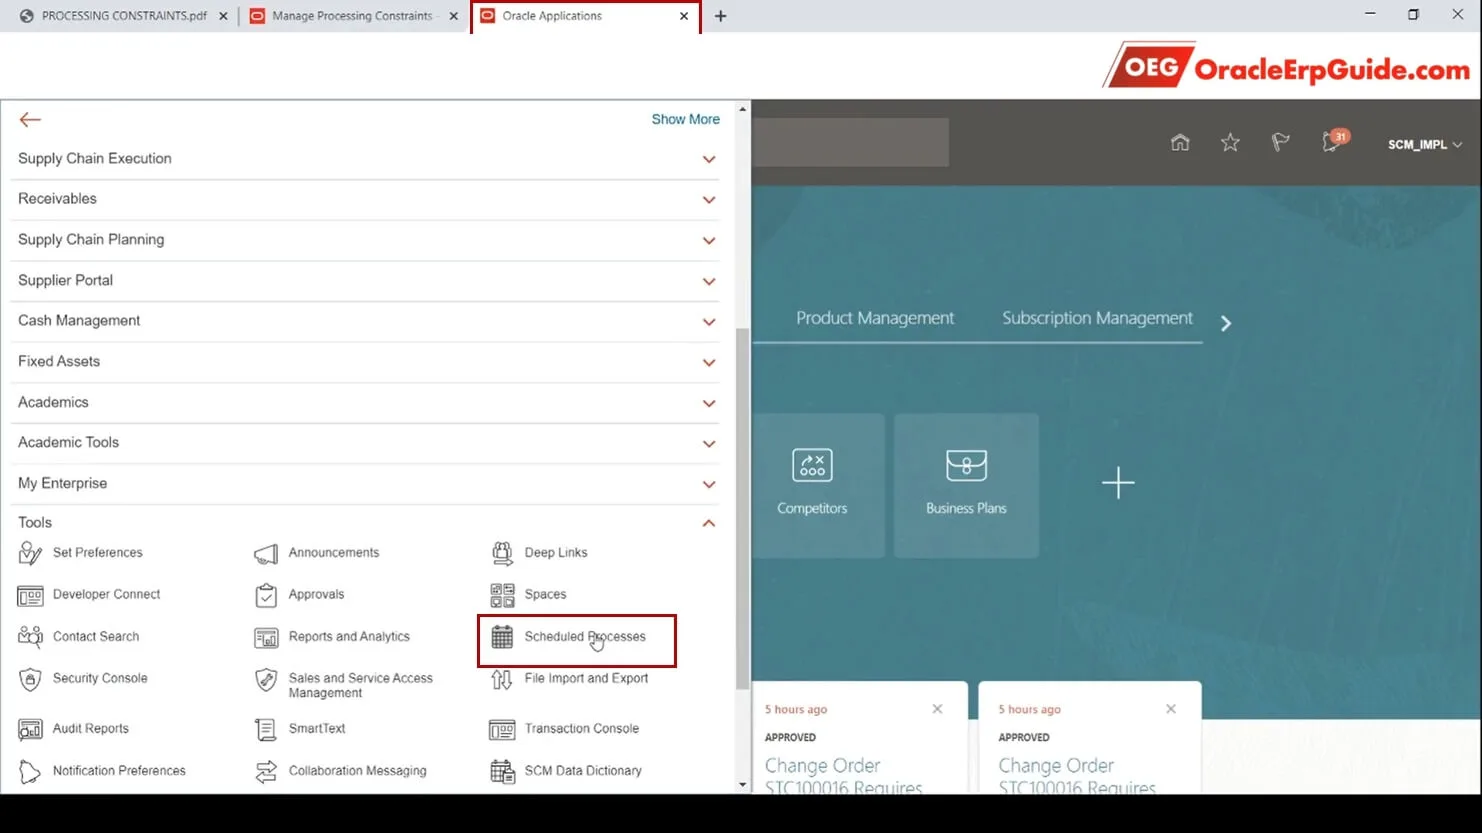Open notifications bell with 31 badge
The image size is (1482, 833).
coord(1334,141)
